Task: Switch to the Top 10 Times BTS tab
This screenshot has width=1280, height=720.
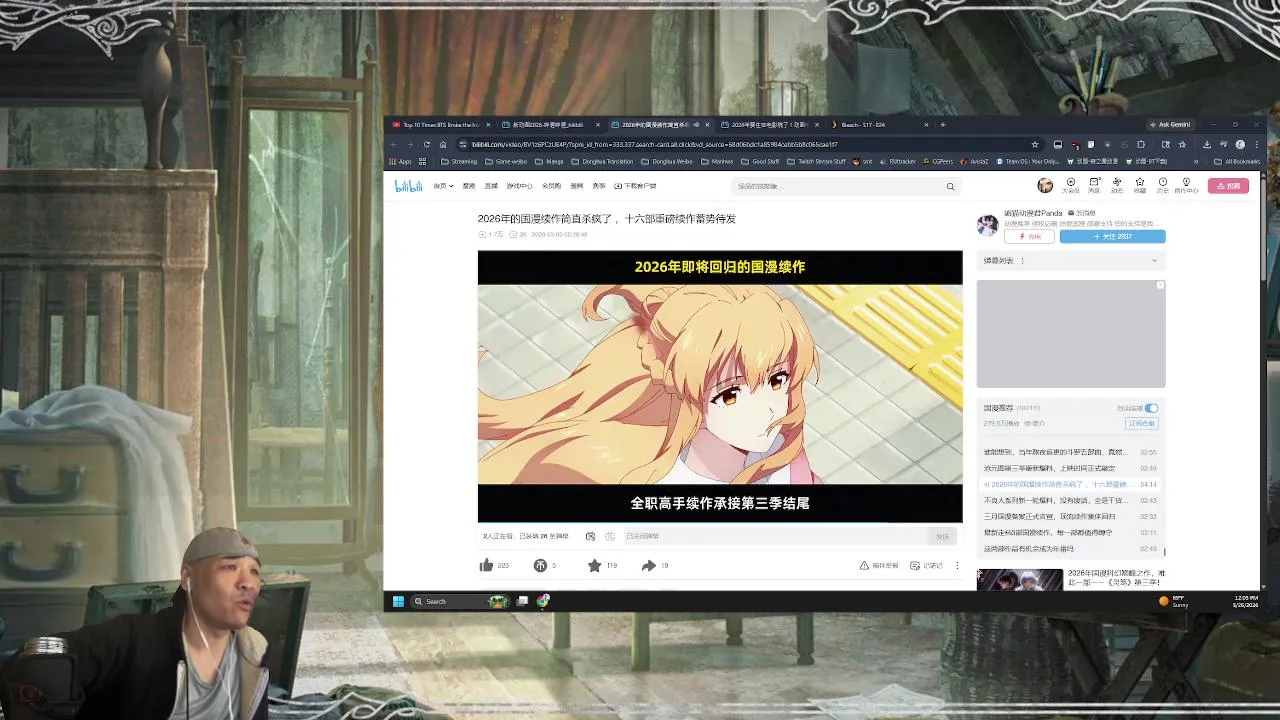Action: (440, 125)
